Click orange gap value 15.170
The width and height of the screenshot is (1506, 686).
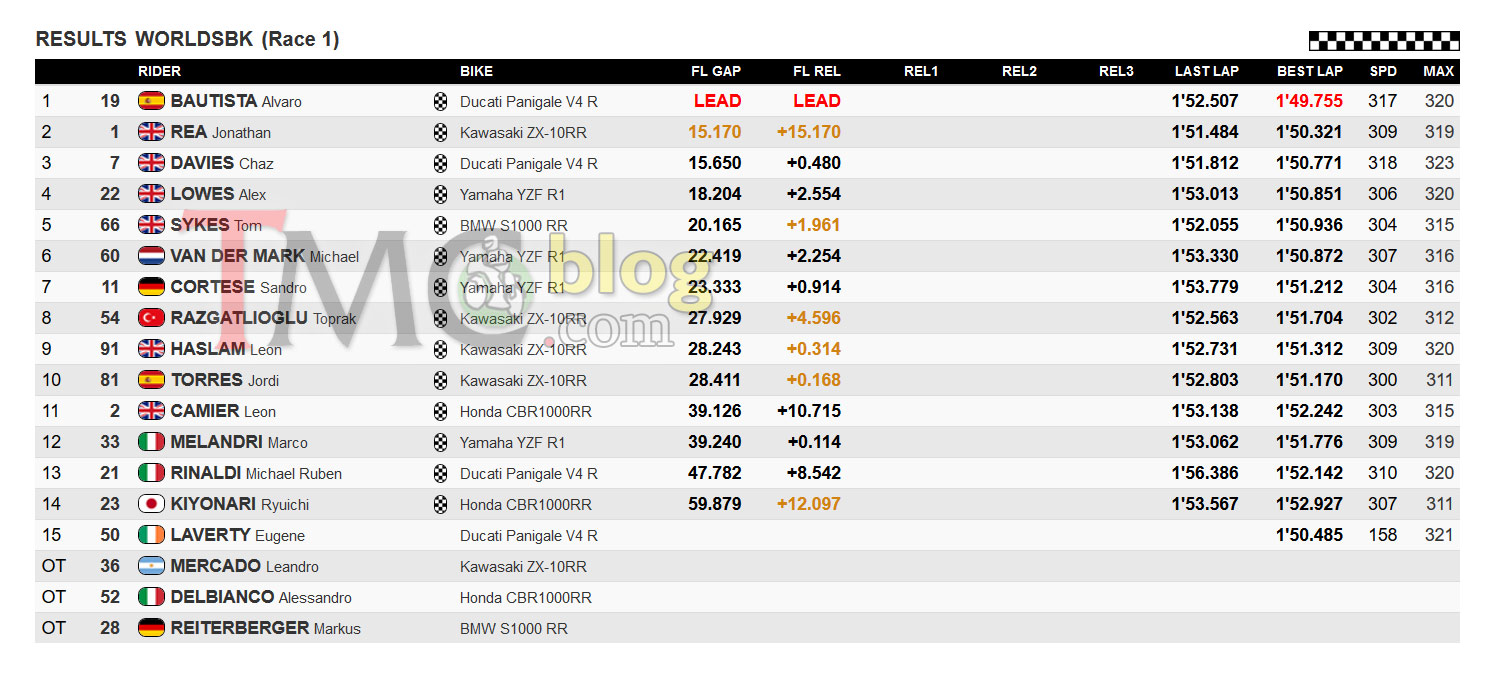pyautogui.click(x=715, y=132)
